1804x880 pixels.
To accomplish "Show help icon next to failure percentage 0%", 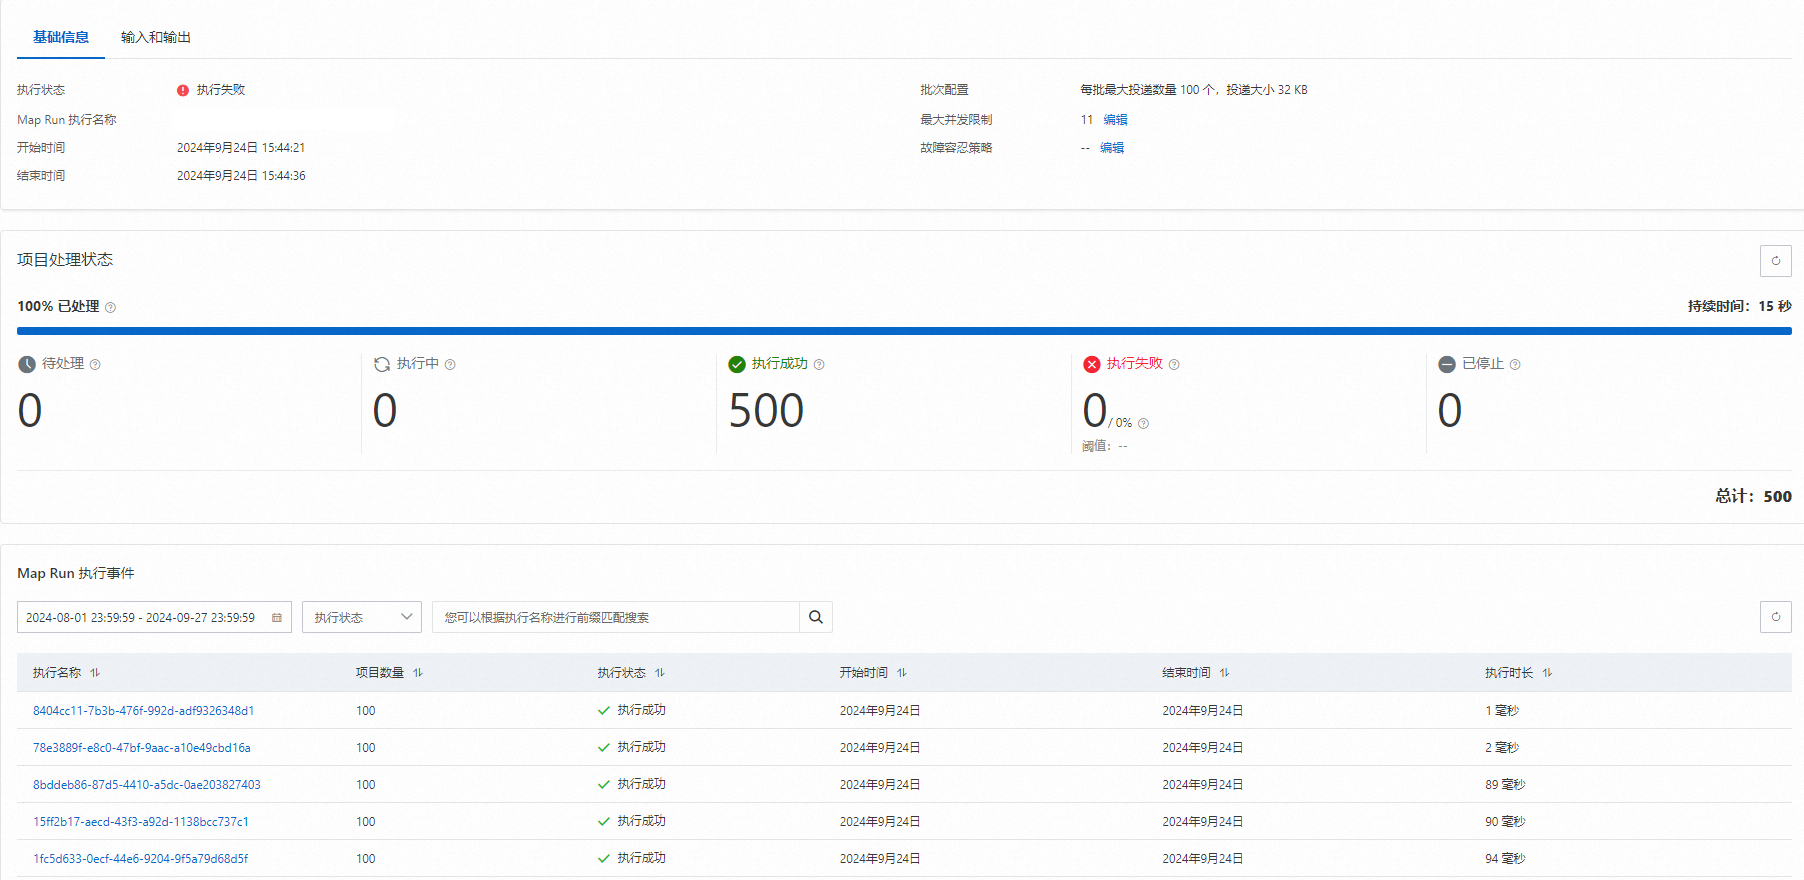I will (1143, 423).
